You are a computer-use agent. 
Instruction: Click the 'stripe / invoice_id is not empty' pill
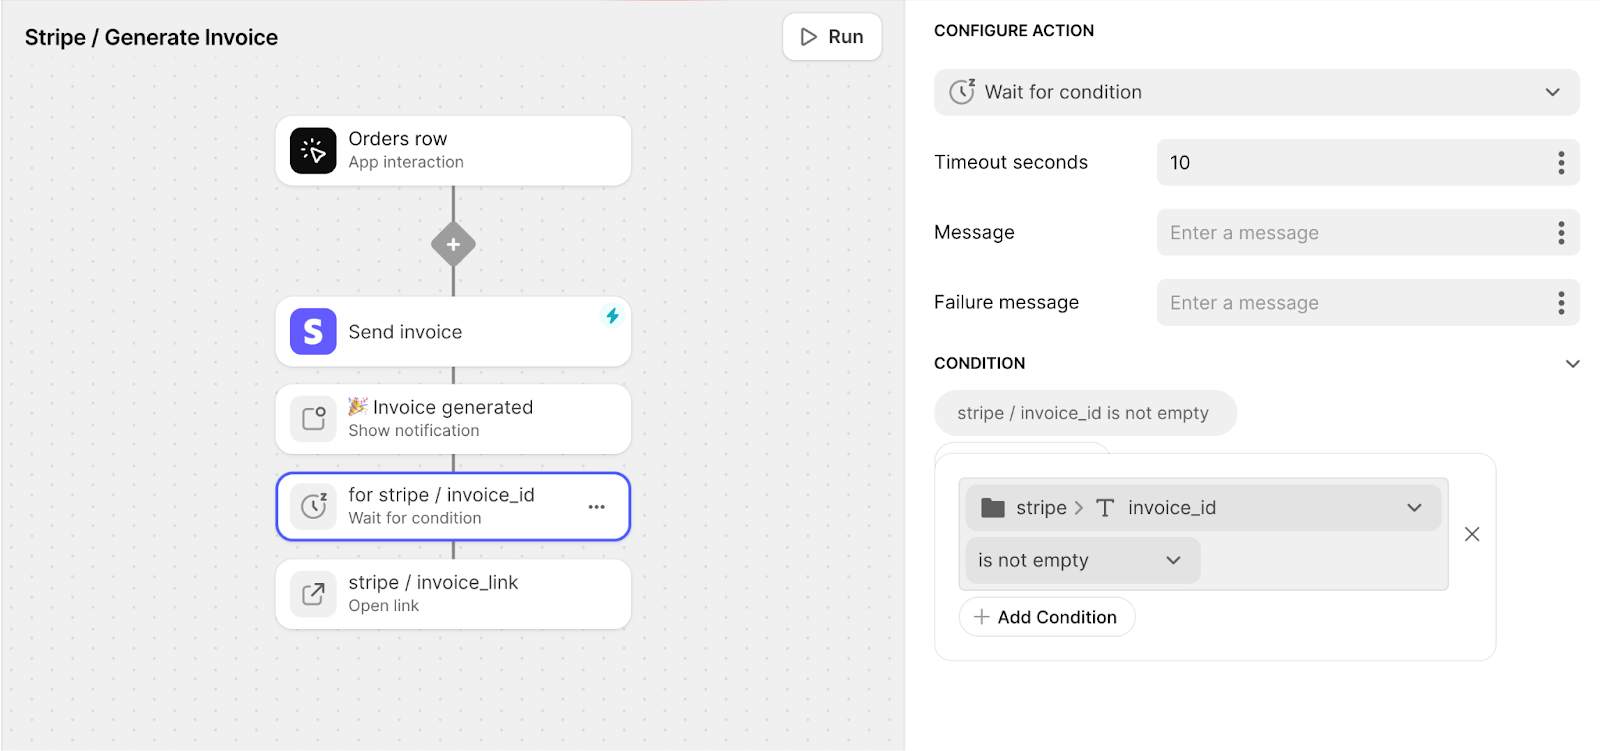click(1085, 413)
